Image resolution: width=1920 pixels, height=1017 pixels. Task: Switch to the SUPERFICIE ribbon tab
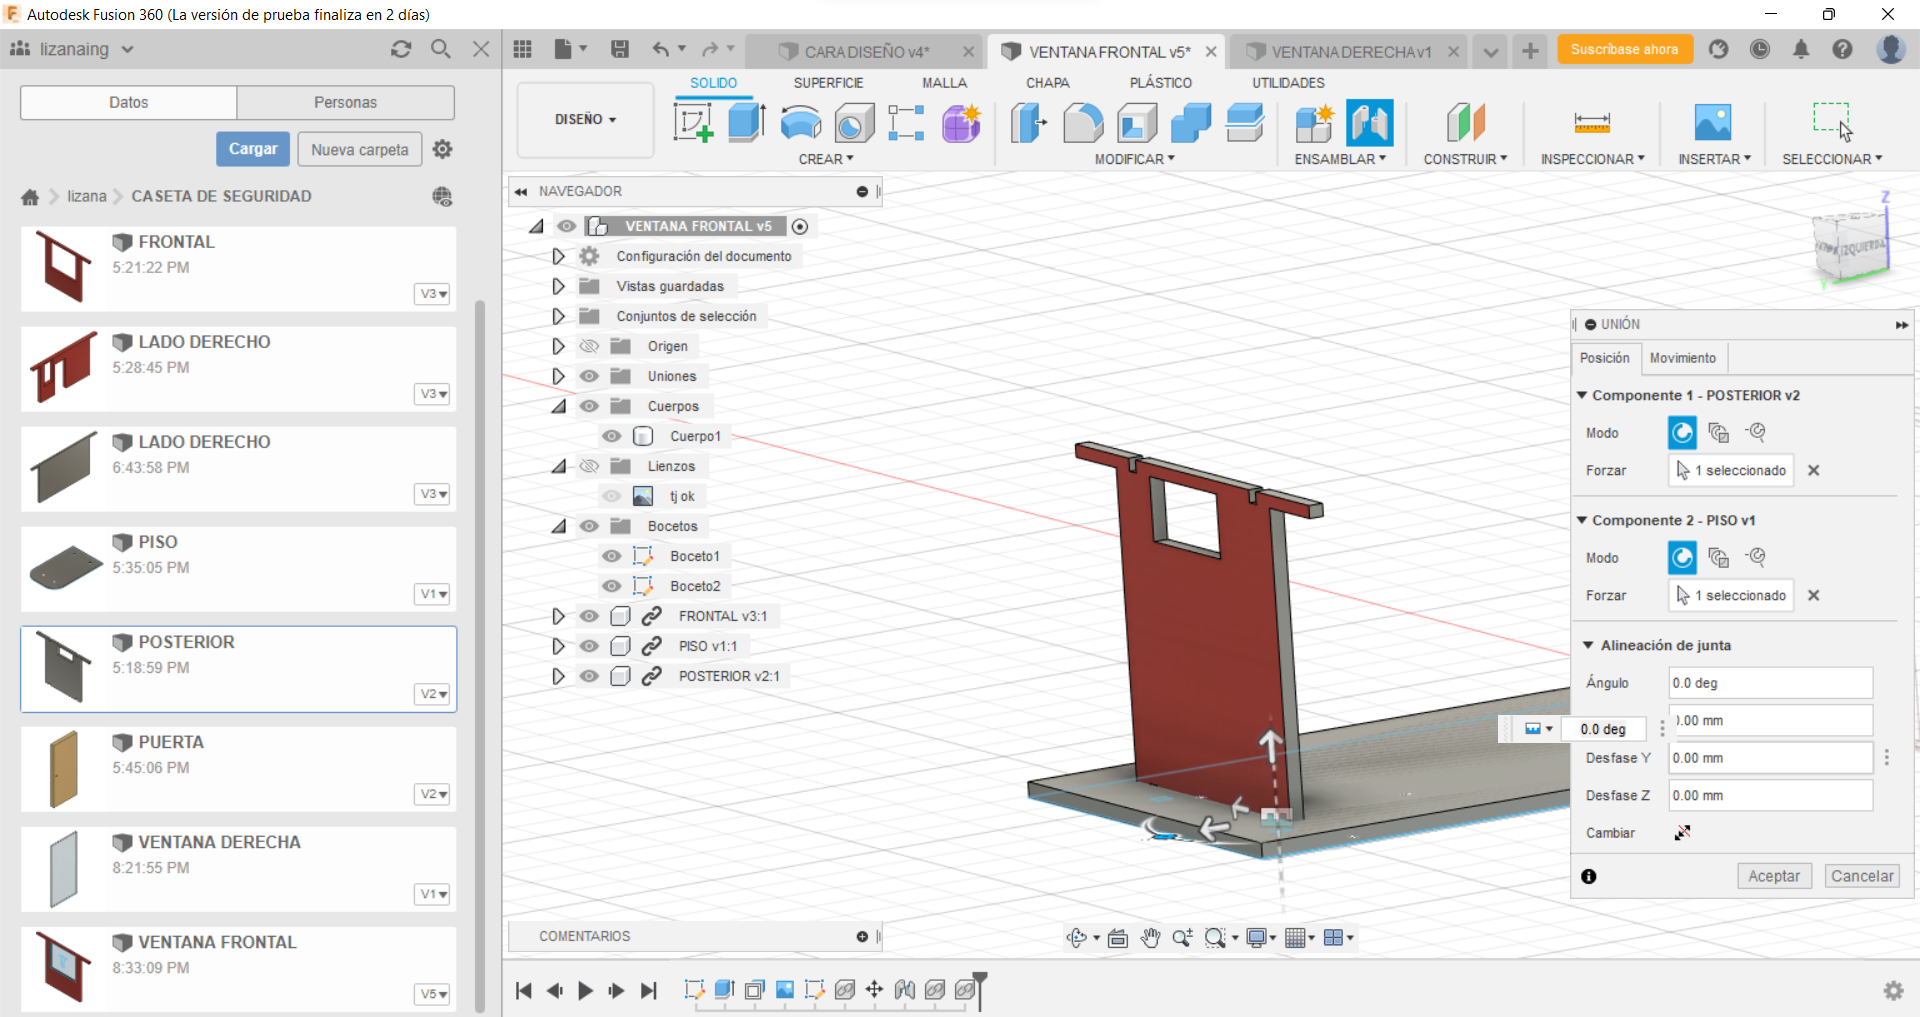[x=827, y=83]
